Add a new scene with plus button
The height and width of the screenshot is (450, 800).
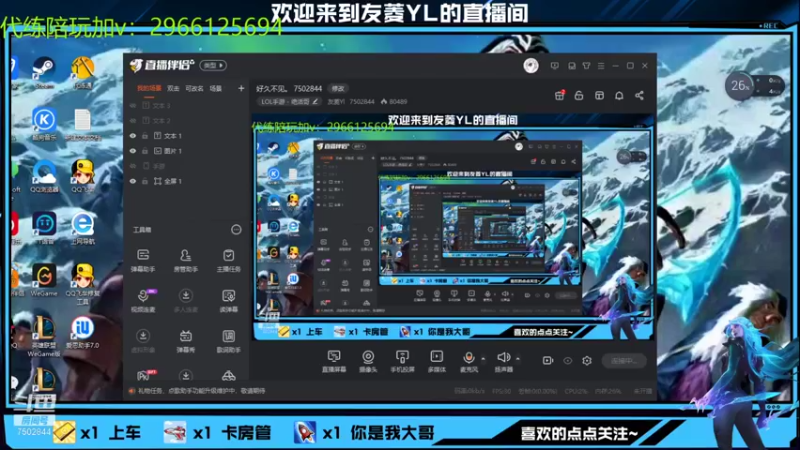tap(241, 88)
